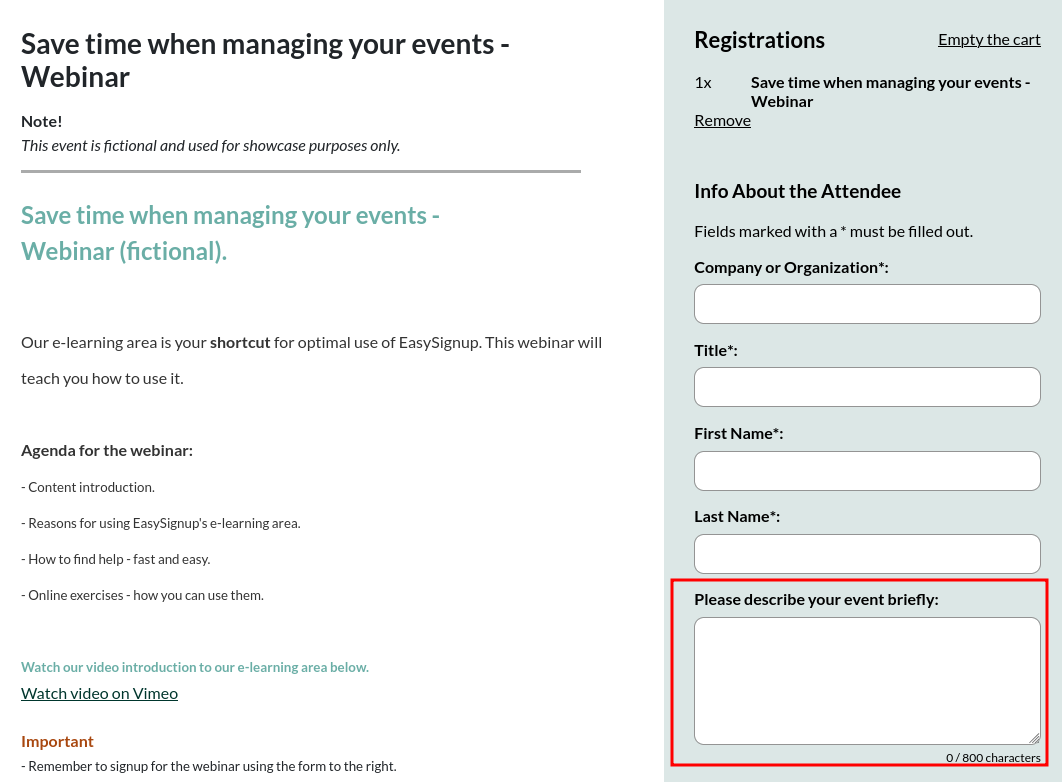Click inside the event description textarea
This screenshot has width=1062, height=782.
click(x=867, y=680)
